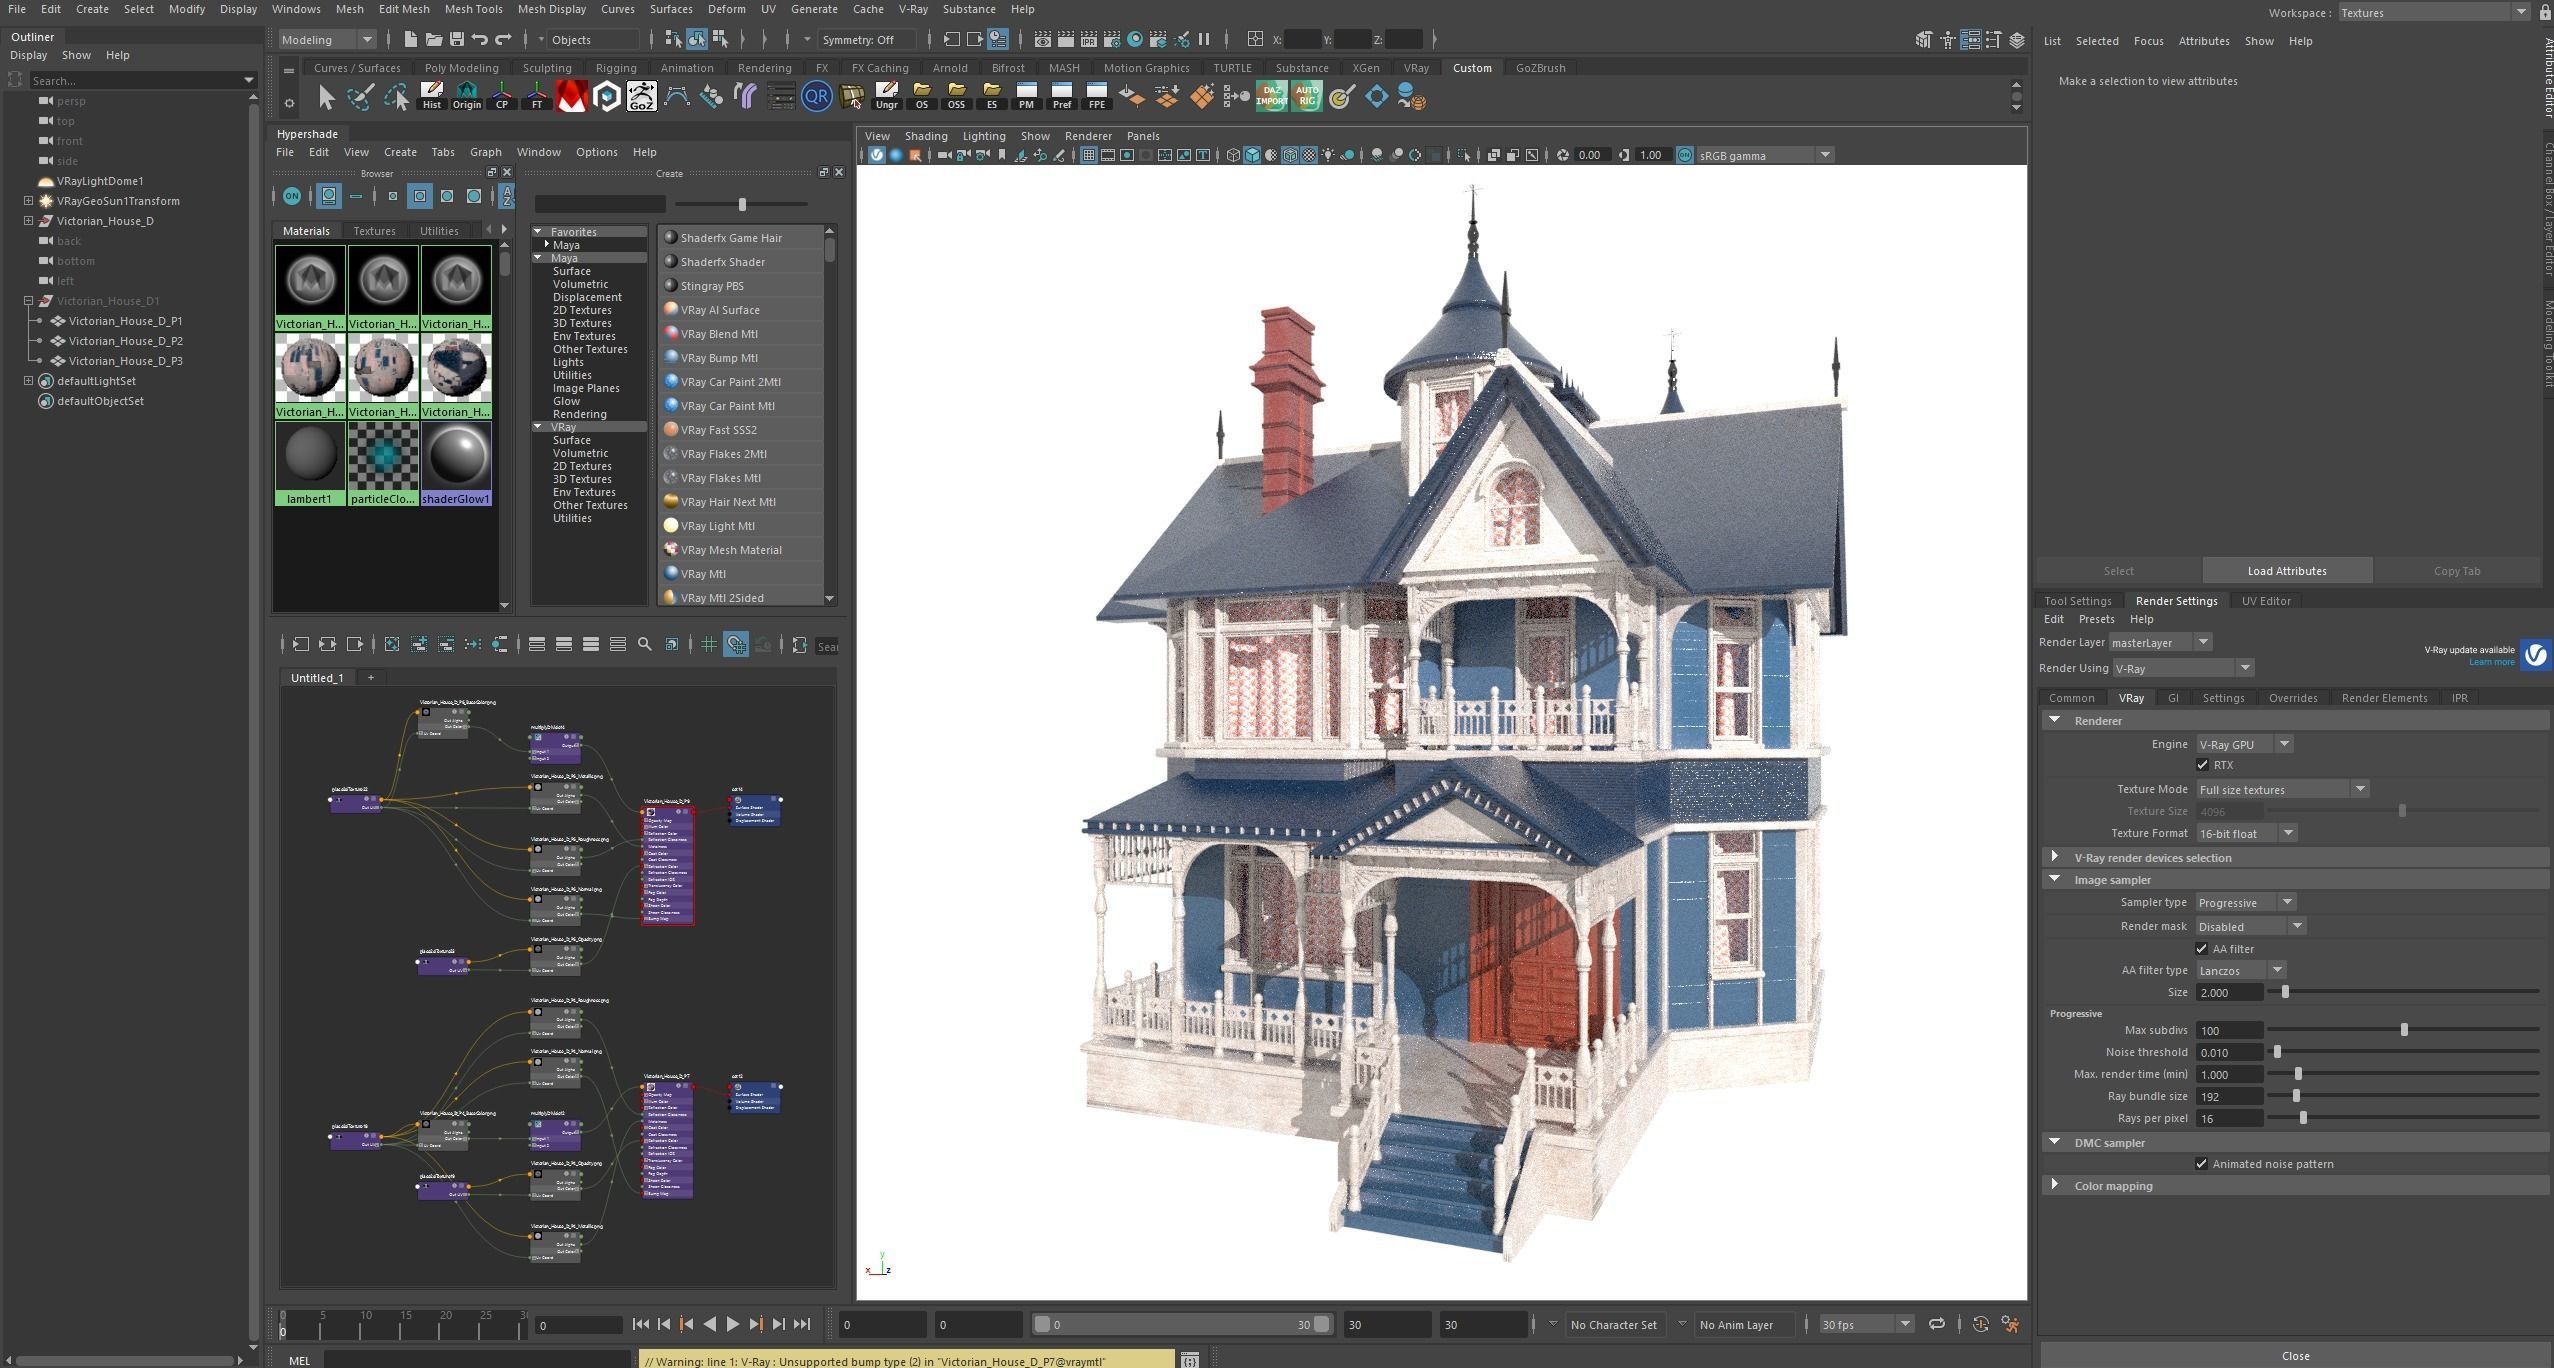The image size is (2554, 1368).
Task: Open the Textures tab in Hypershade browser
Action: point(374,231)
